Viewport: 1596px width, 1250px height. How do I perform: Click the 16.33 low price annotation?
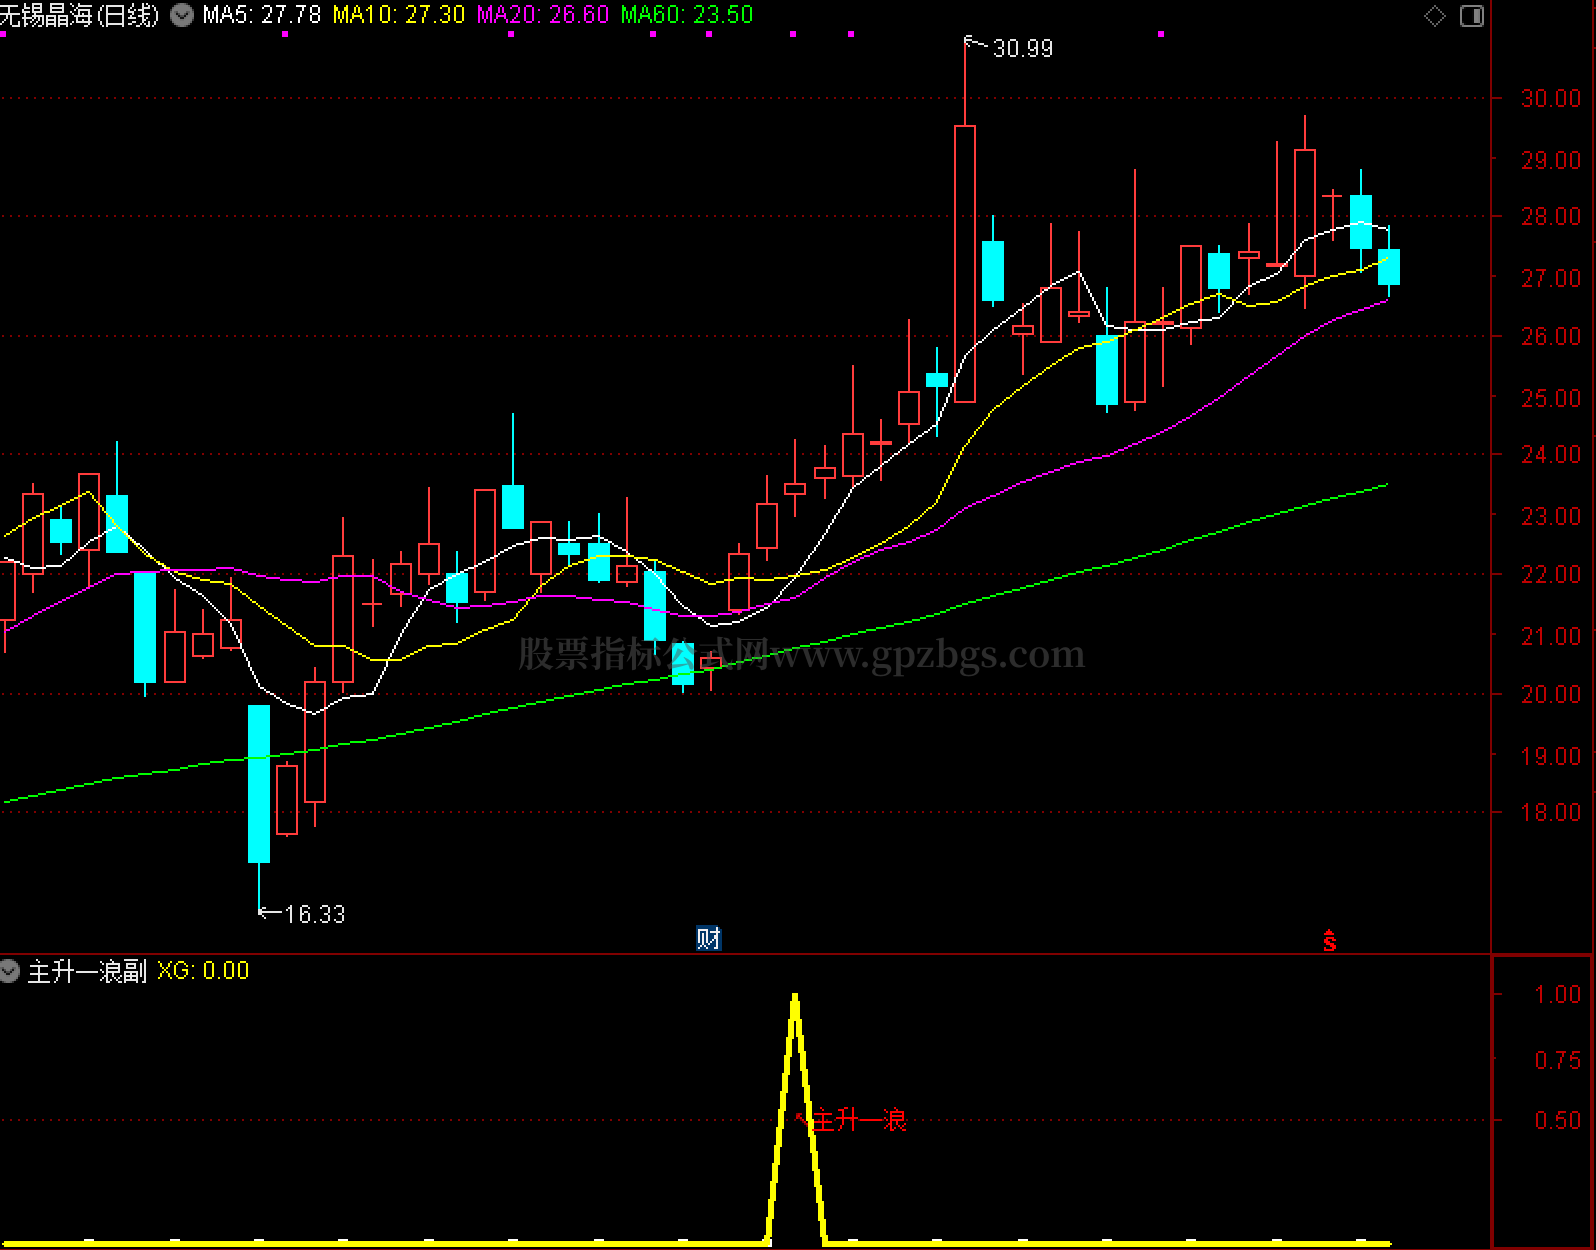tap(315, 914)
